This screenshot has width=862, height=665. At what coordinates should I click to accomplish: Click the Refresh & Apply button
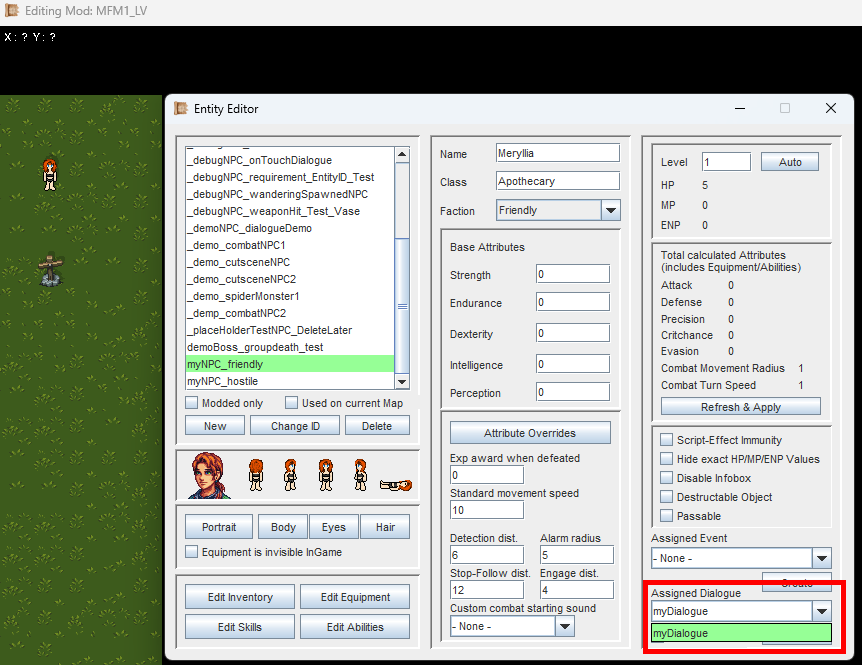740,407
